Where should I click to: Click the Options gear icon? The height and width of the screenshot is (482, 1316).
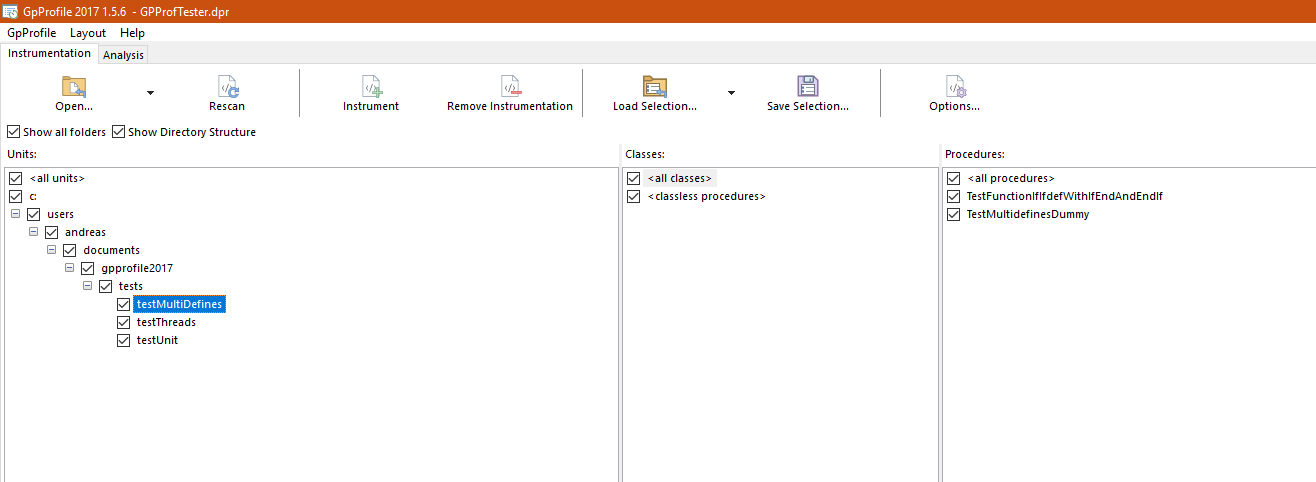(955, 86)
